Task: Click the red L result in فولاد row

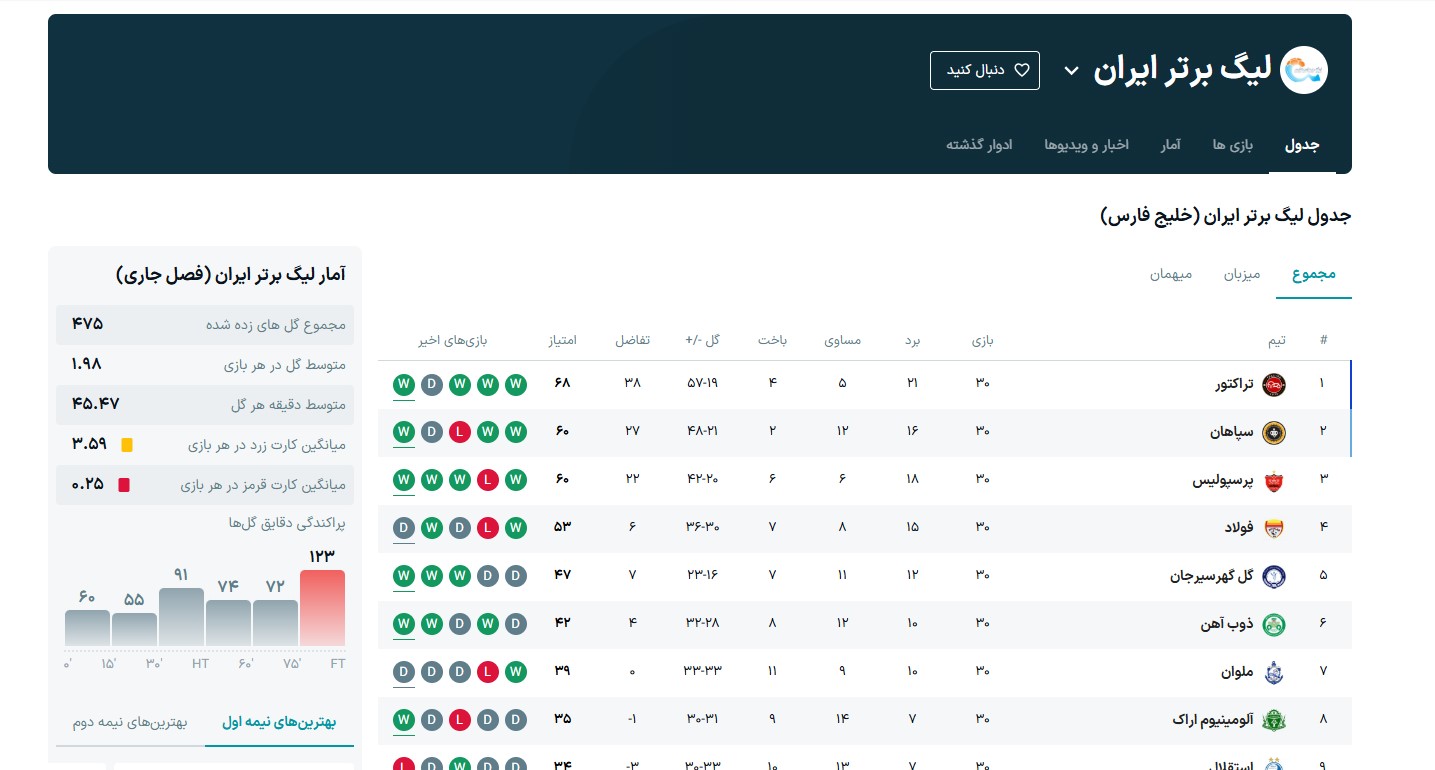Action: click(x=488, y=527)
